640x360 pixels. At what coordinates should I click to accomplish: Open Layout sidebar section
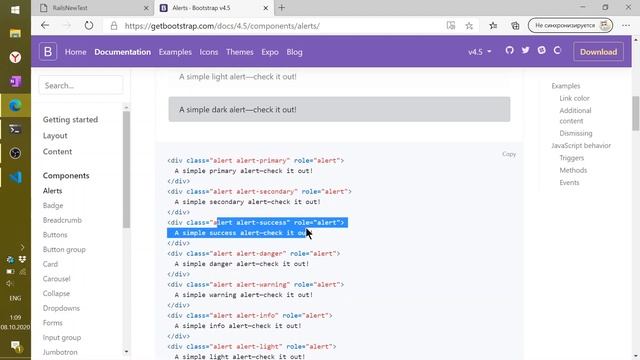click(x=55, y=136)
